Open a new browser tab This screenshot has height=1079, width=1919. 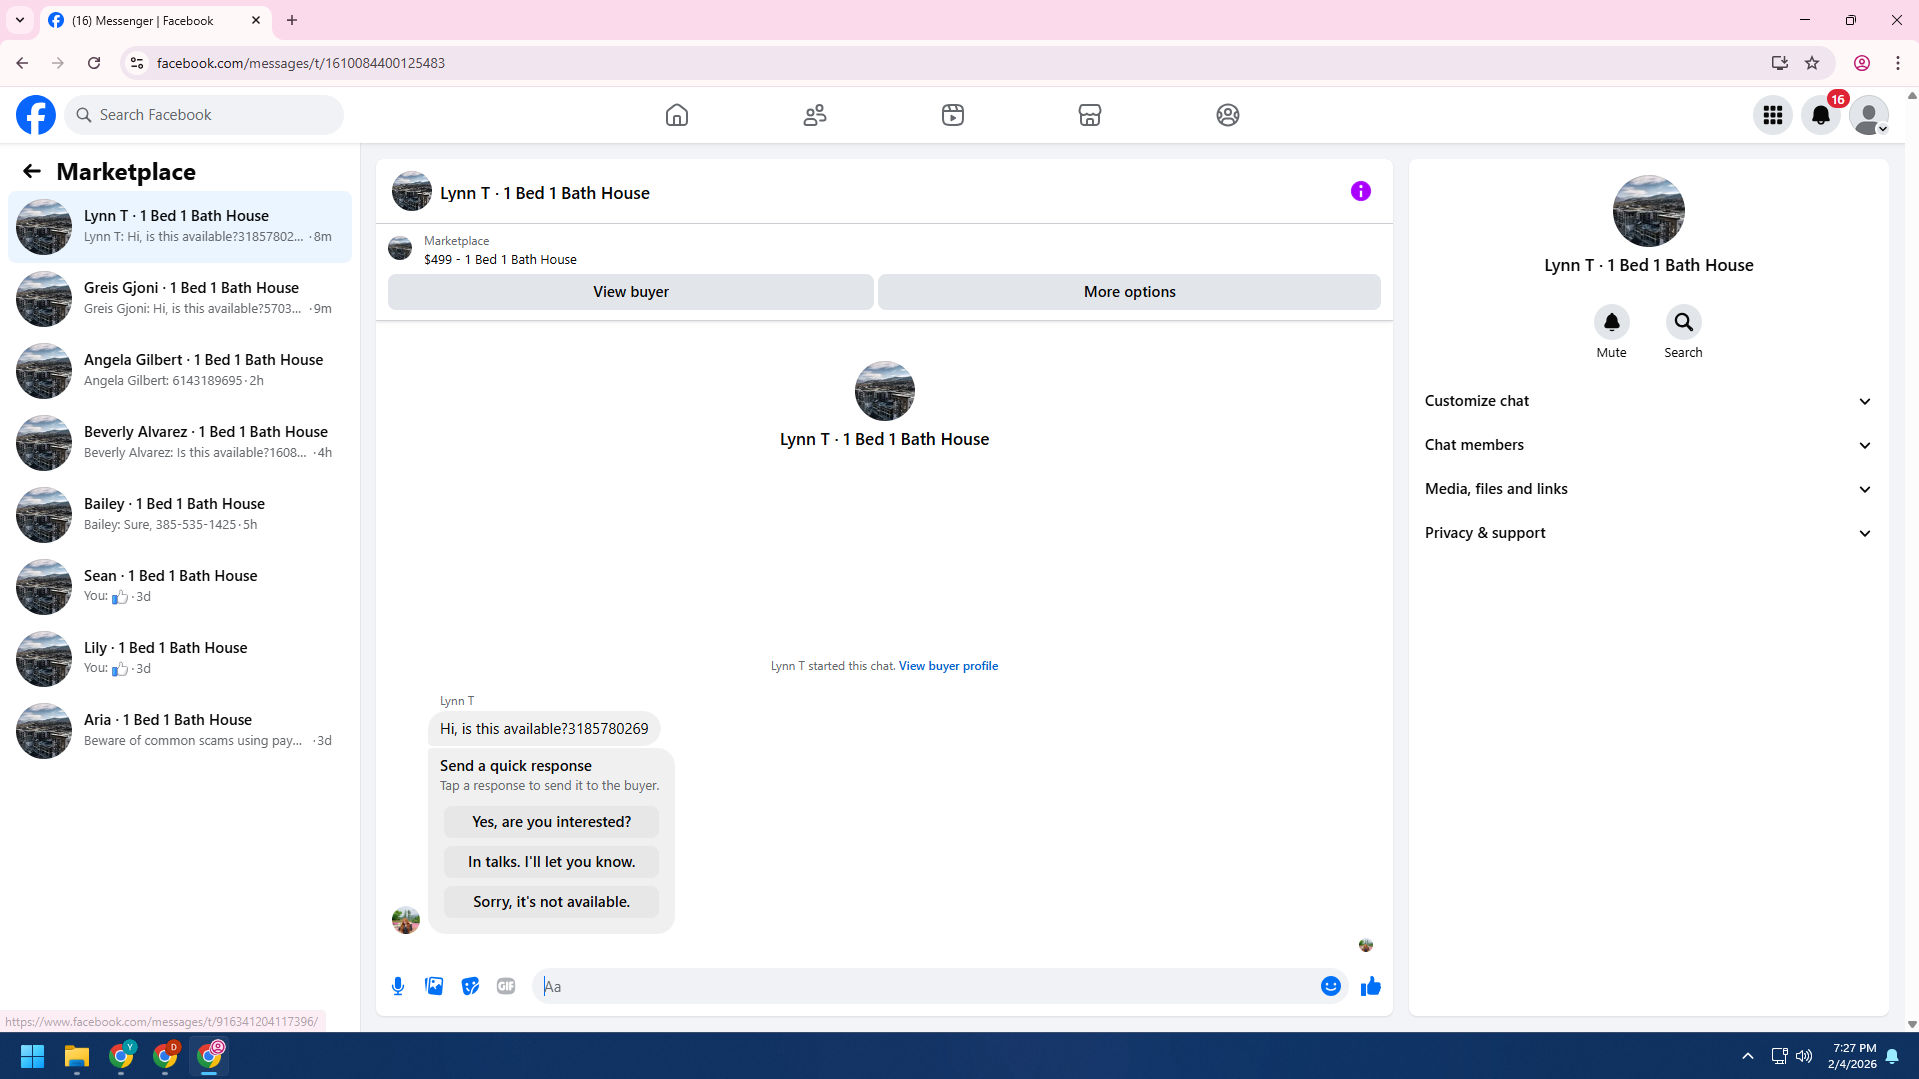point(292,20)
